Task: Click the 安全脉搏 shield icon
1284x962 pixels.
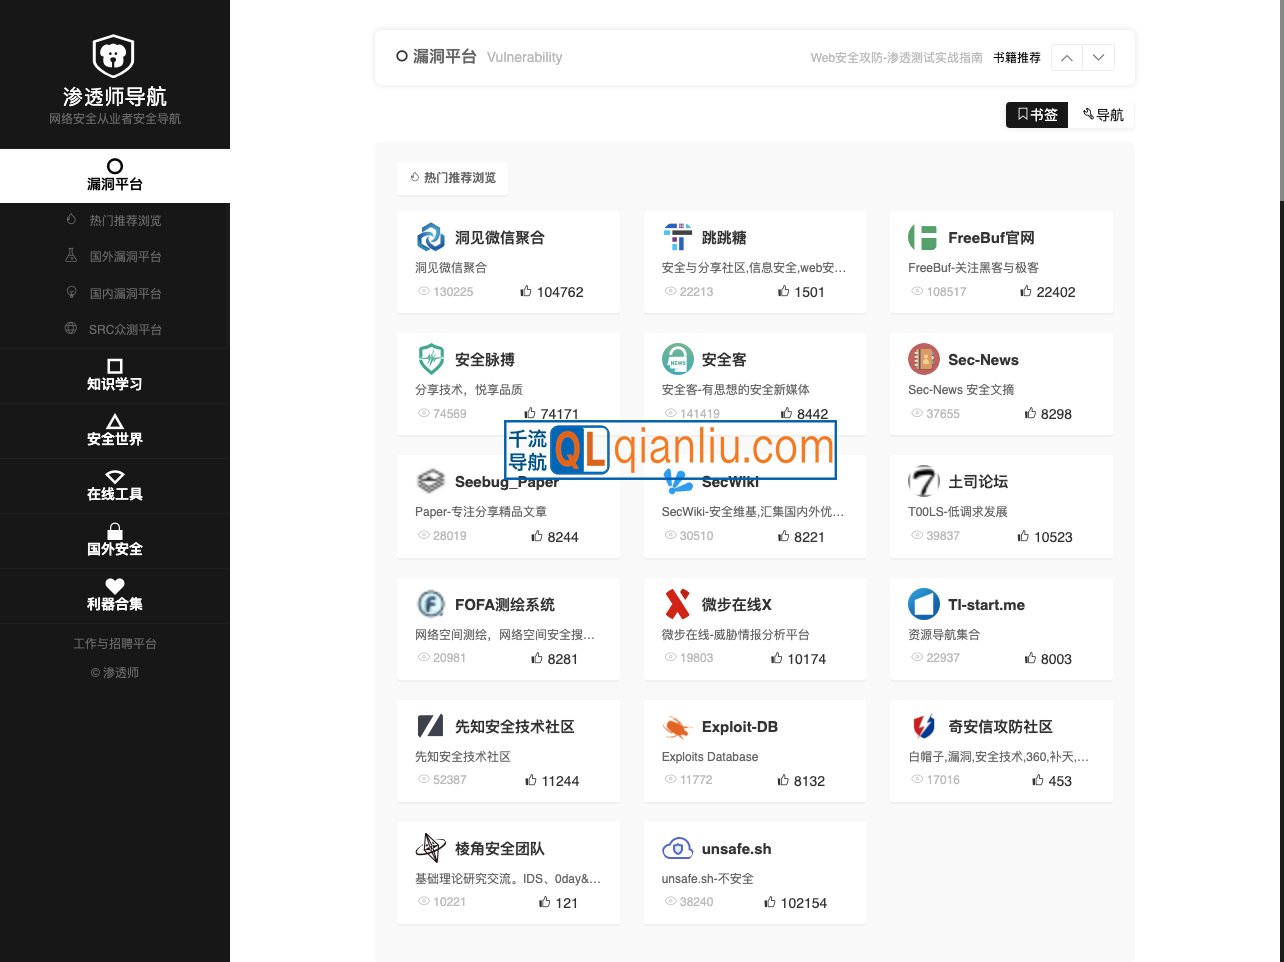Action: coord(430,359)
